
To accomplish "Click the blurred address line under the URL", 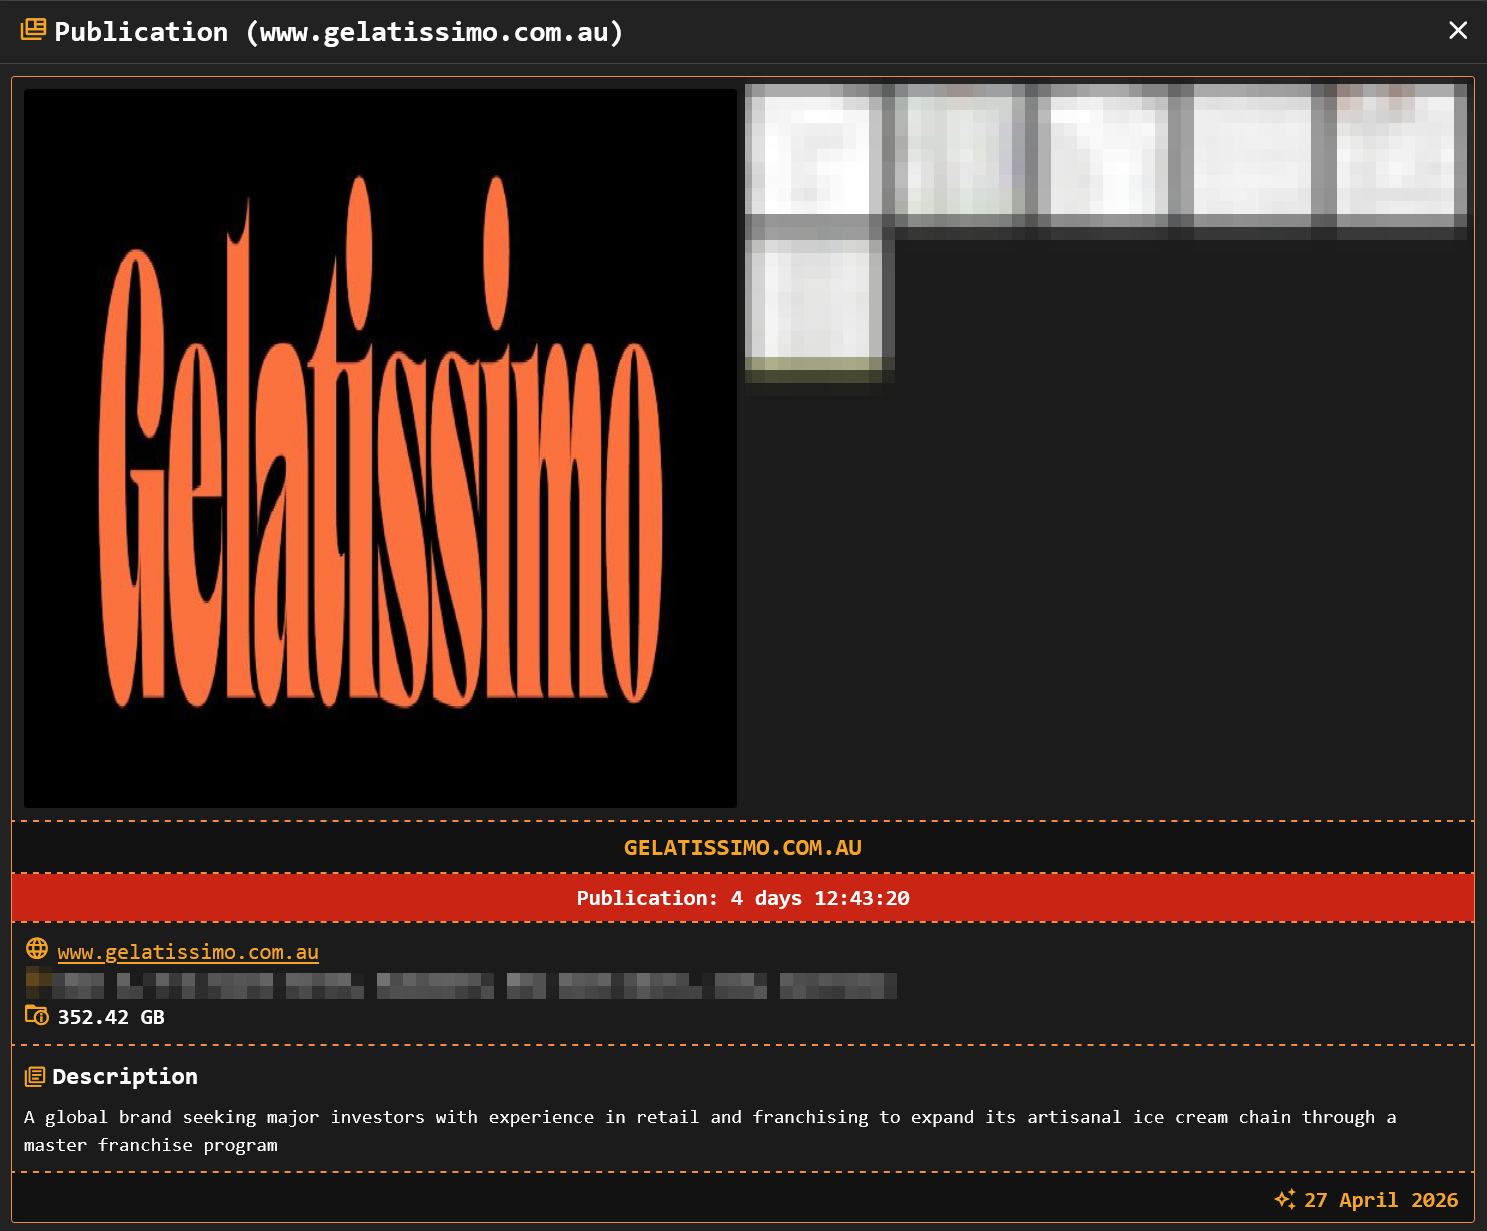I will tap(460, 986).
